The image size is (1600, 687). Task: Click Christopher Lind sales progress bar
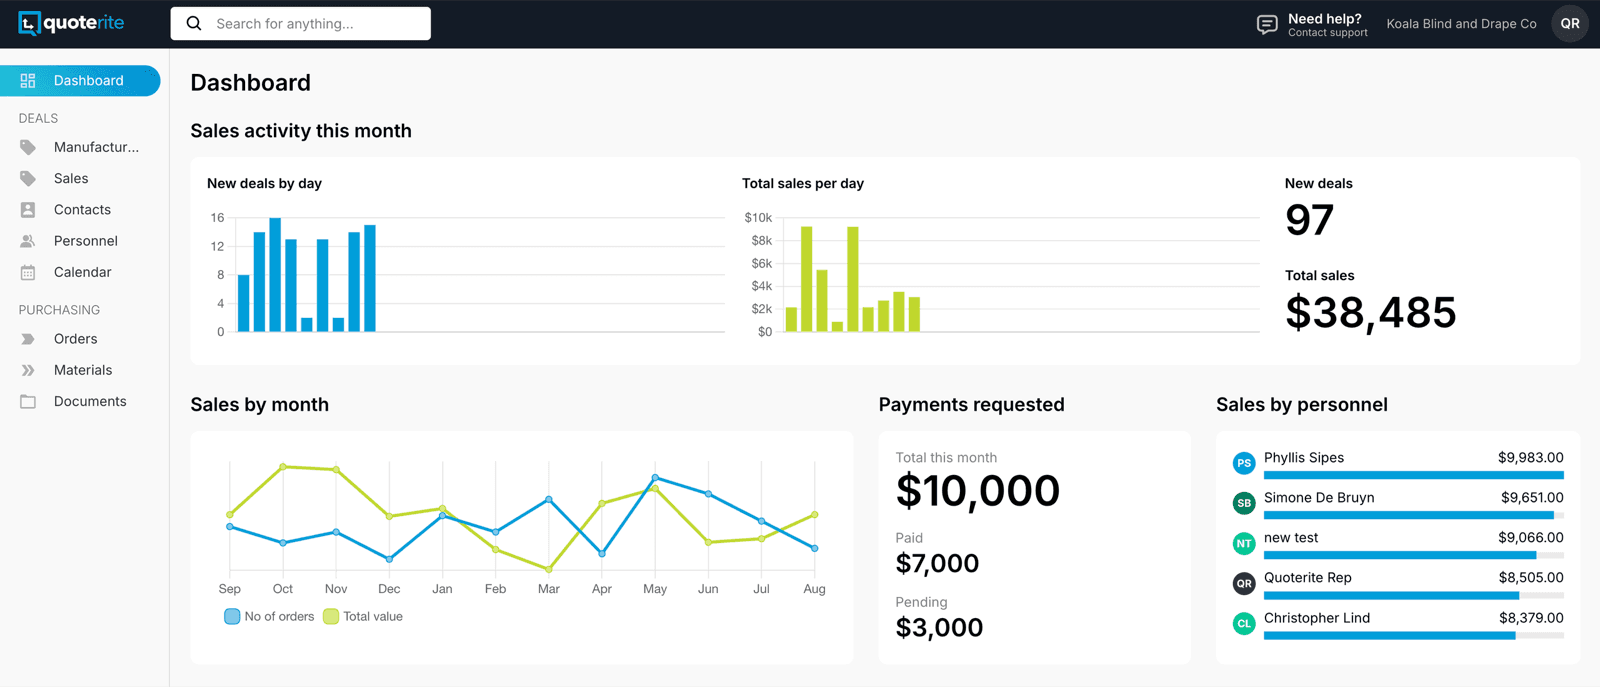click(1414, 635)
